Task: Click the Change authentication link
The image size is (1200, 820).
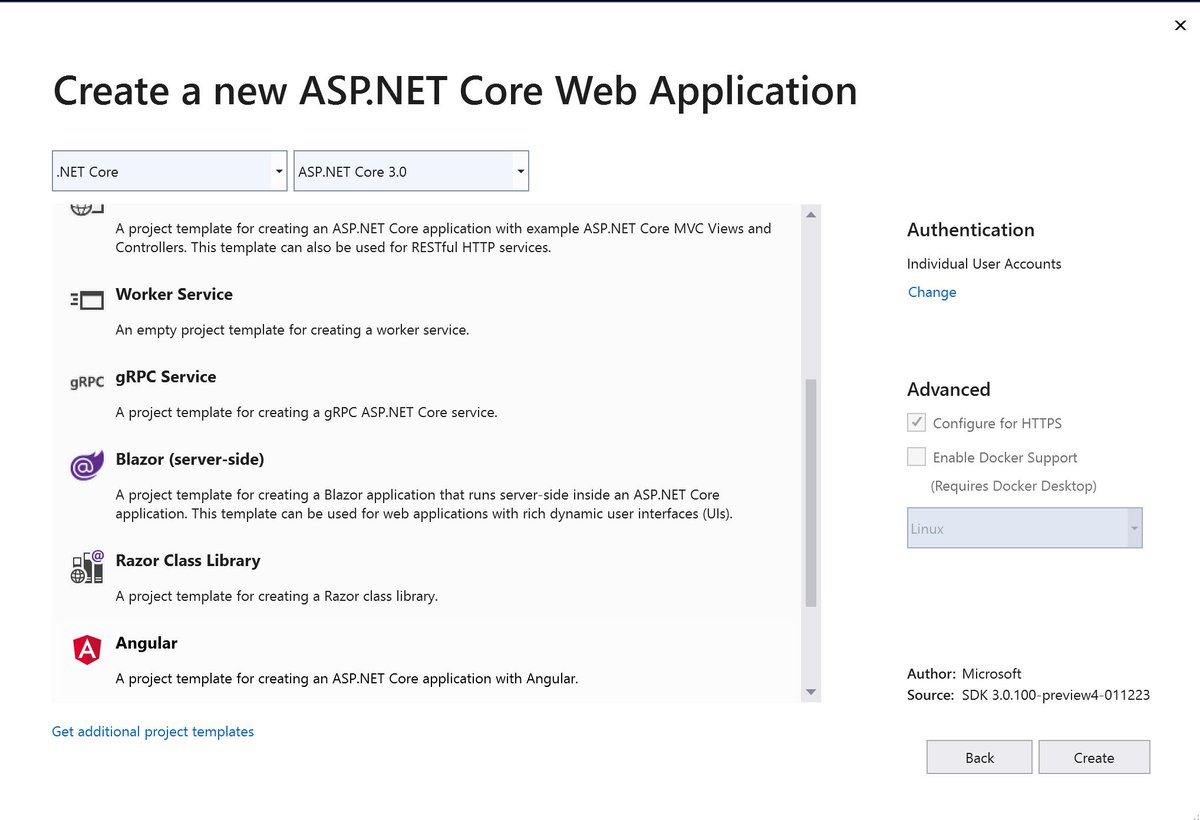Action: click(x=932, y=292)
